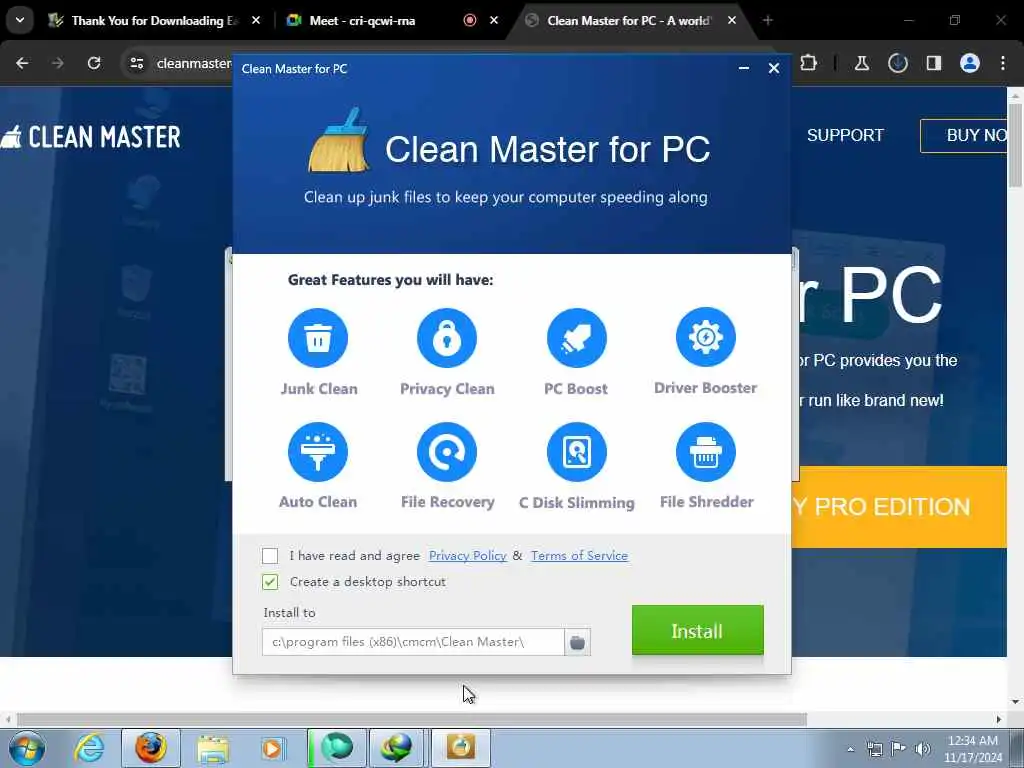
Task: Open Chrome three-dot menu
Action: tap(1003, 63)
